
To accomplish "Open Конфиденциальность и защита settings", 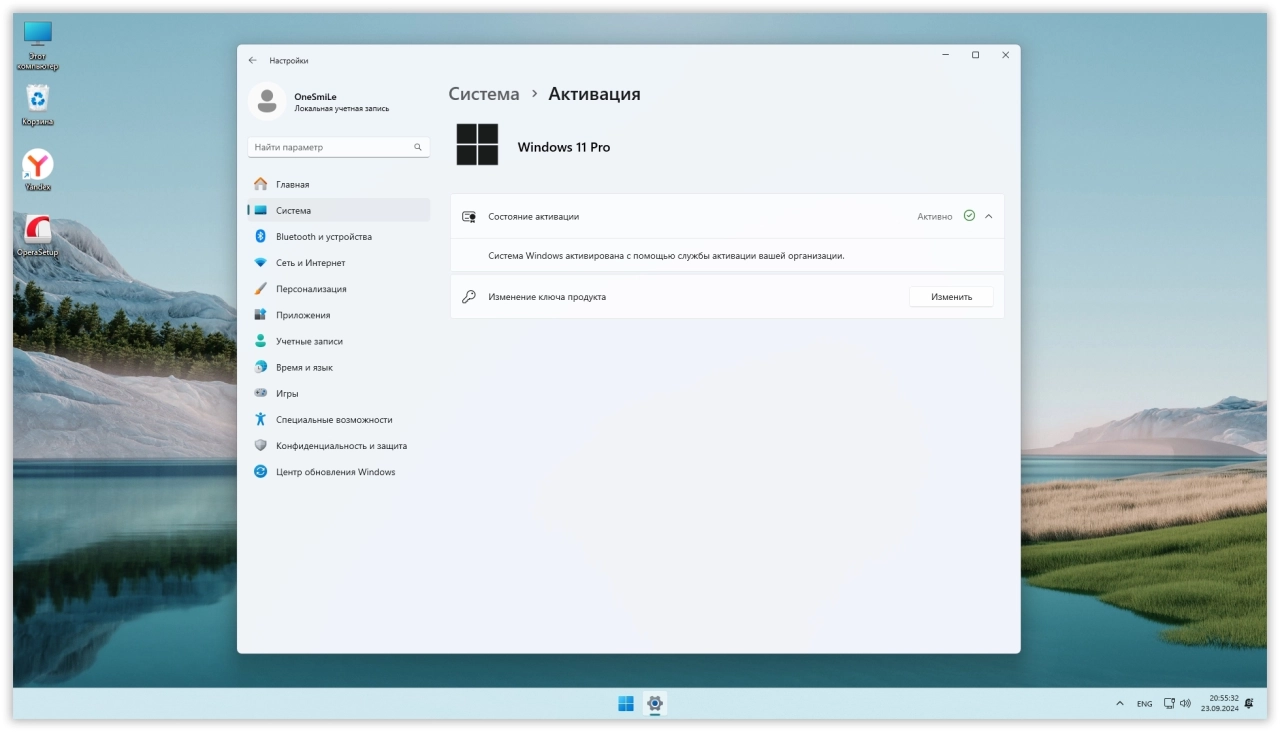I will 338,445.
